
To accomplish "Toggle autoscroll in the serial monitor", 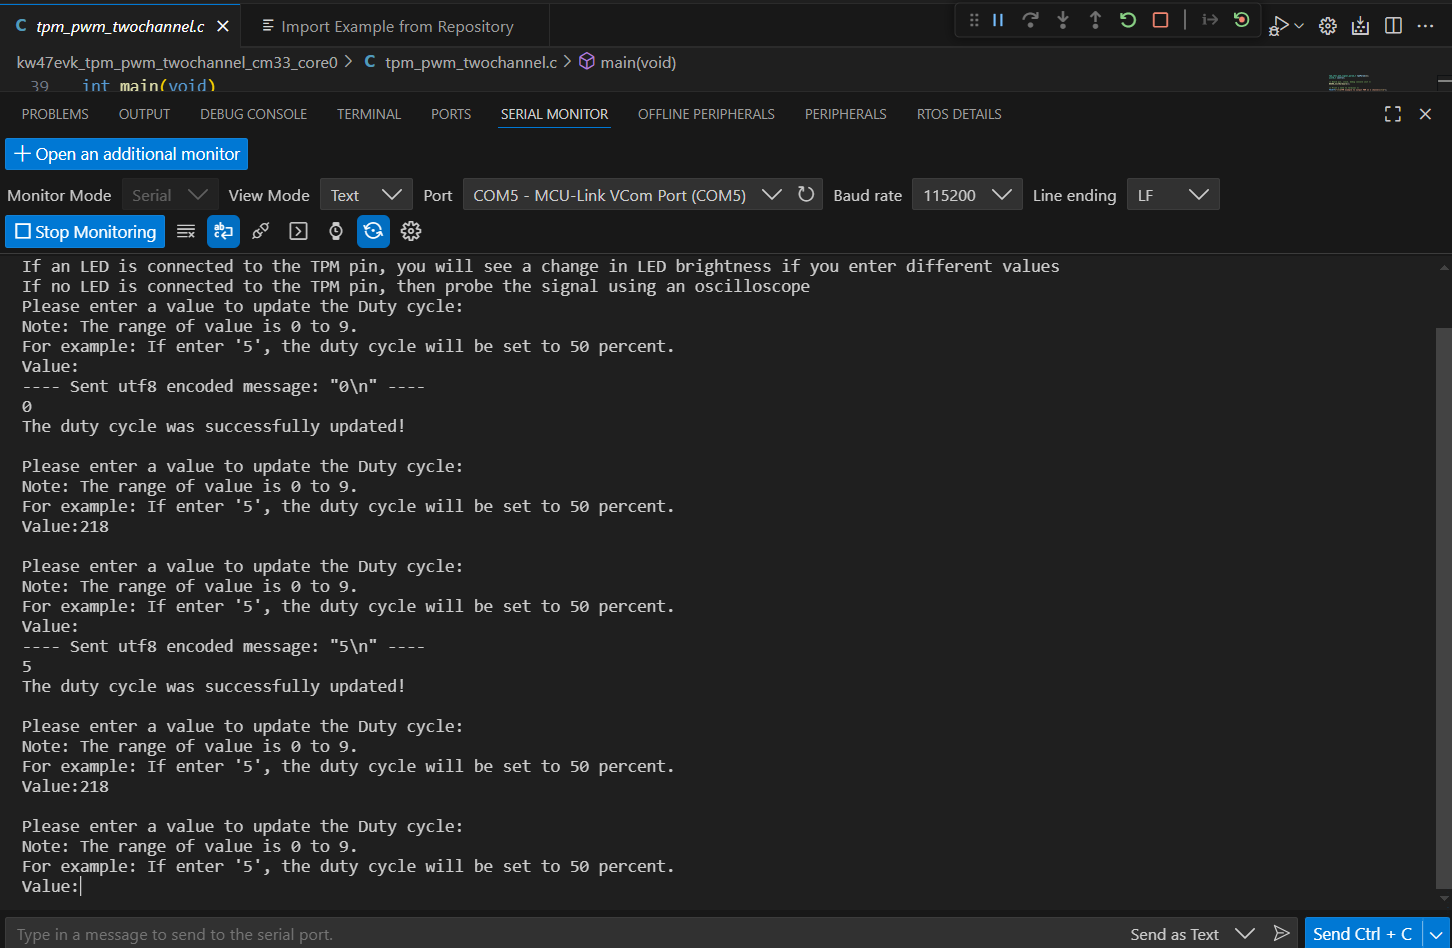I will pos(373,231).
